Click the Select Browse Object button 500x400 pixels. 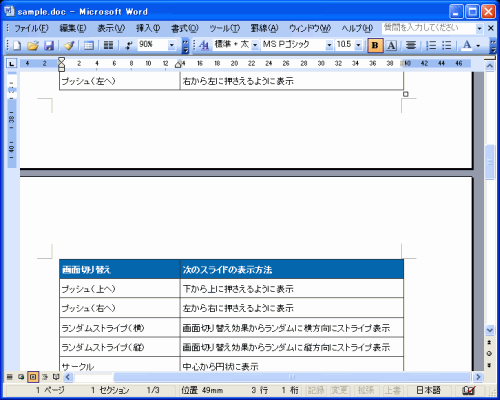click(489, 354)
